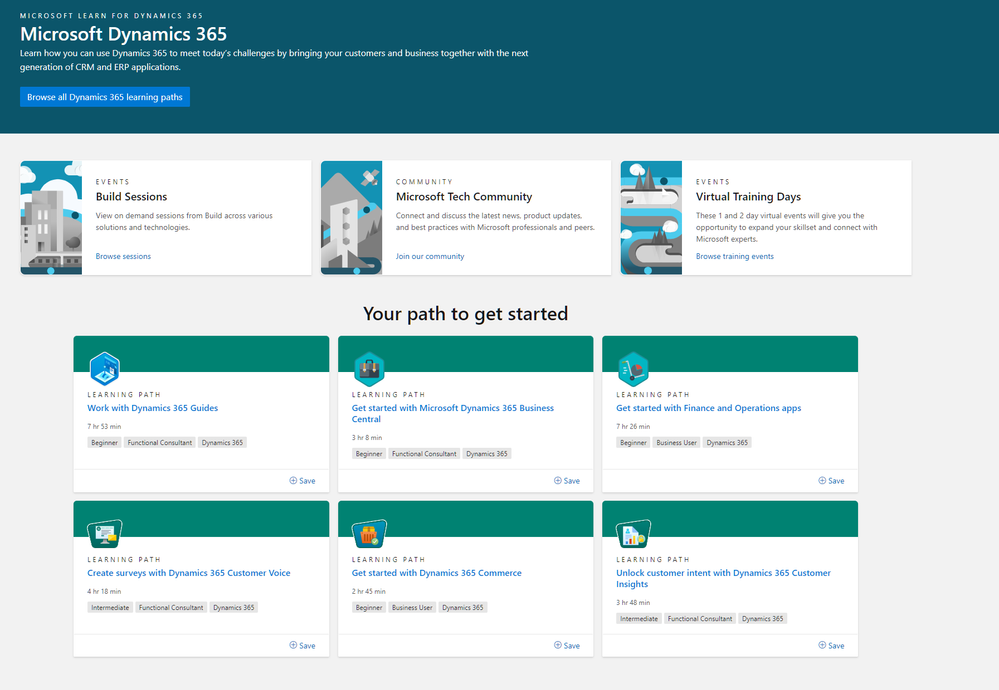Open Get started with Finance and Operations apps
Screen dimensions: 999x690
pyautogui.click(x=708, y=408)
